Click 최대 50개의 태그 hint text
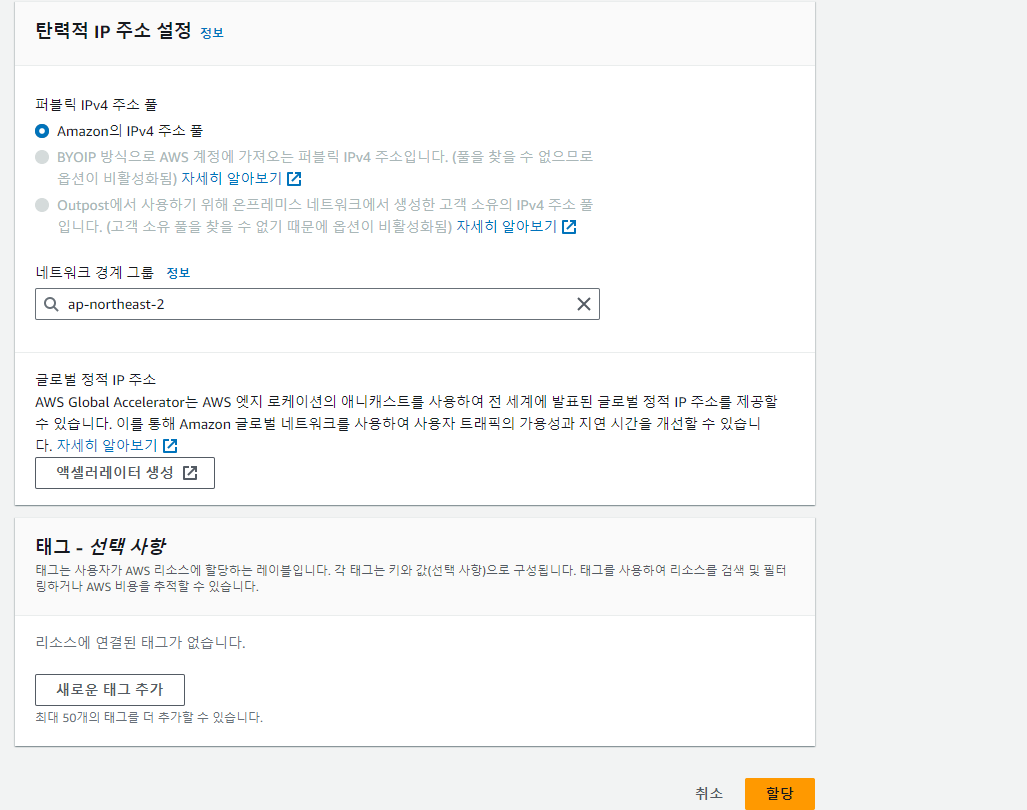This screenshot has height=810, width=1027. [149, 718]
